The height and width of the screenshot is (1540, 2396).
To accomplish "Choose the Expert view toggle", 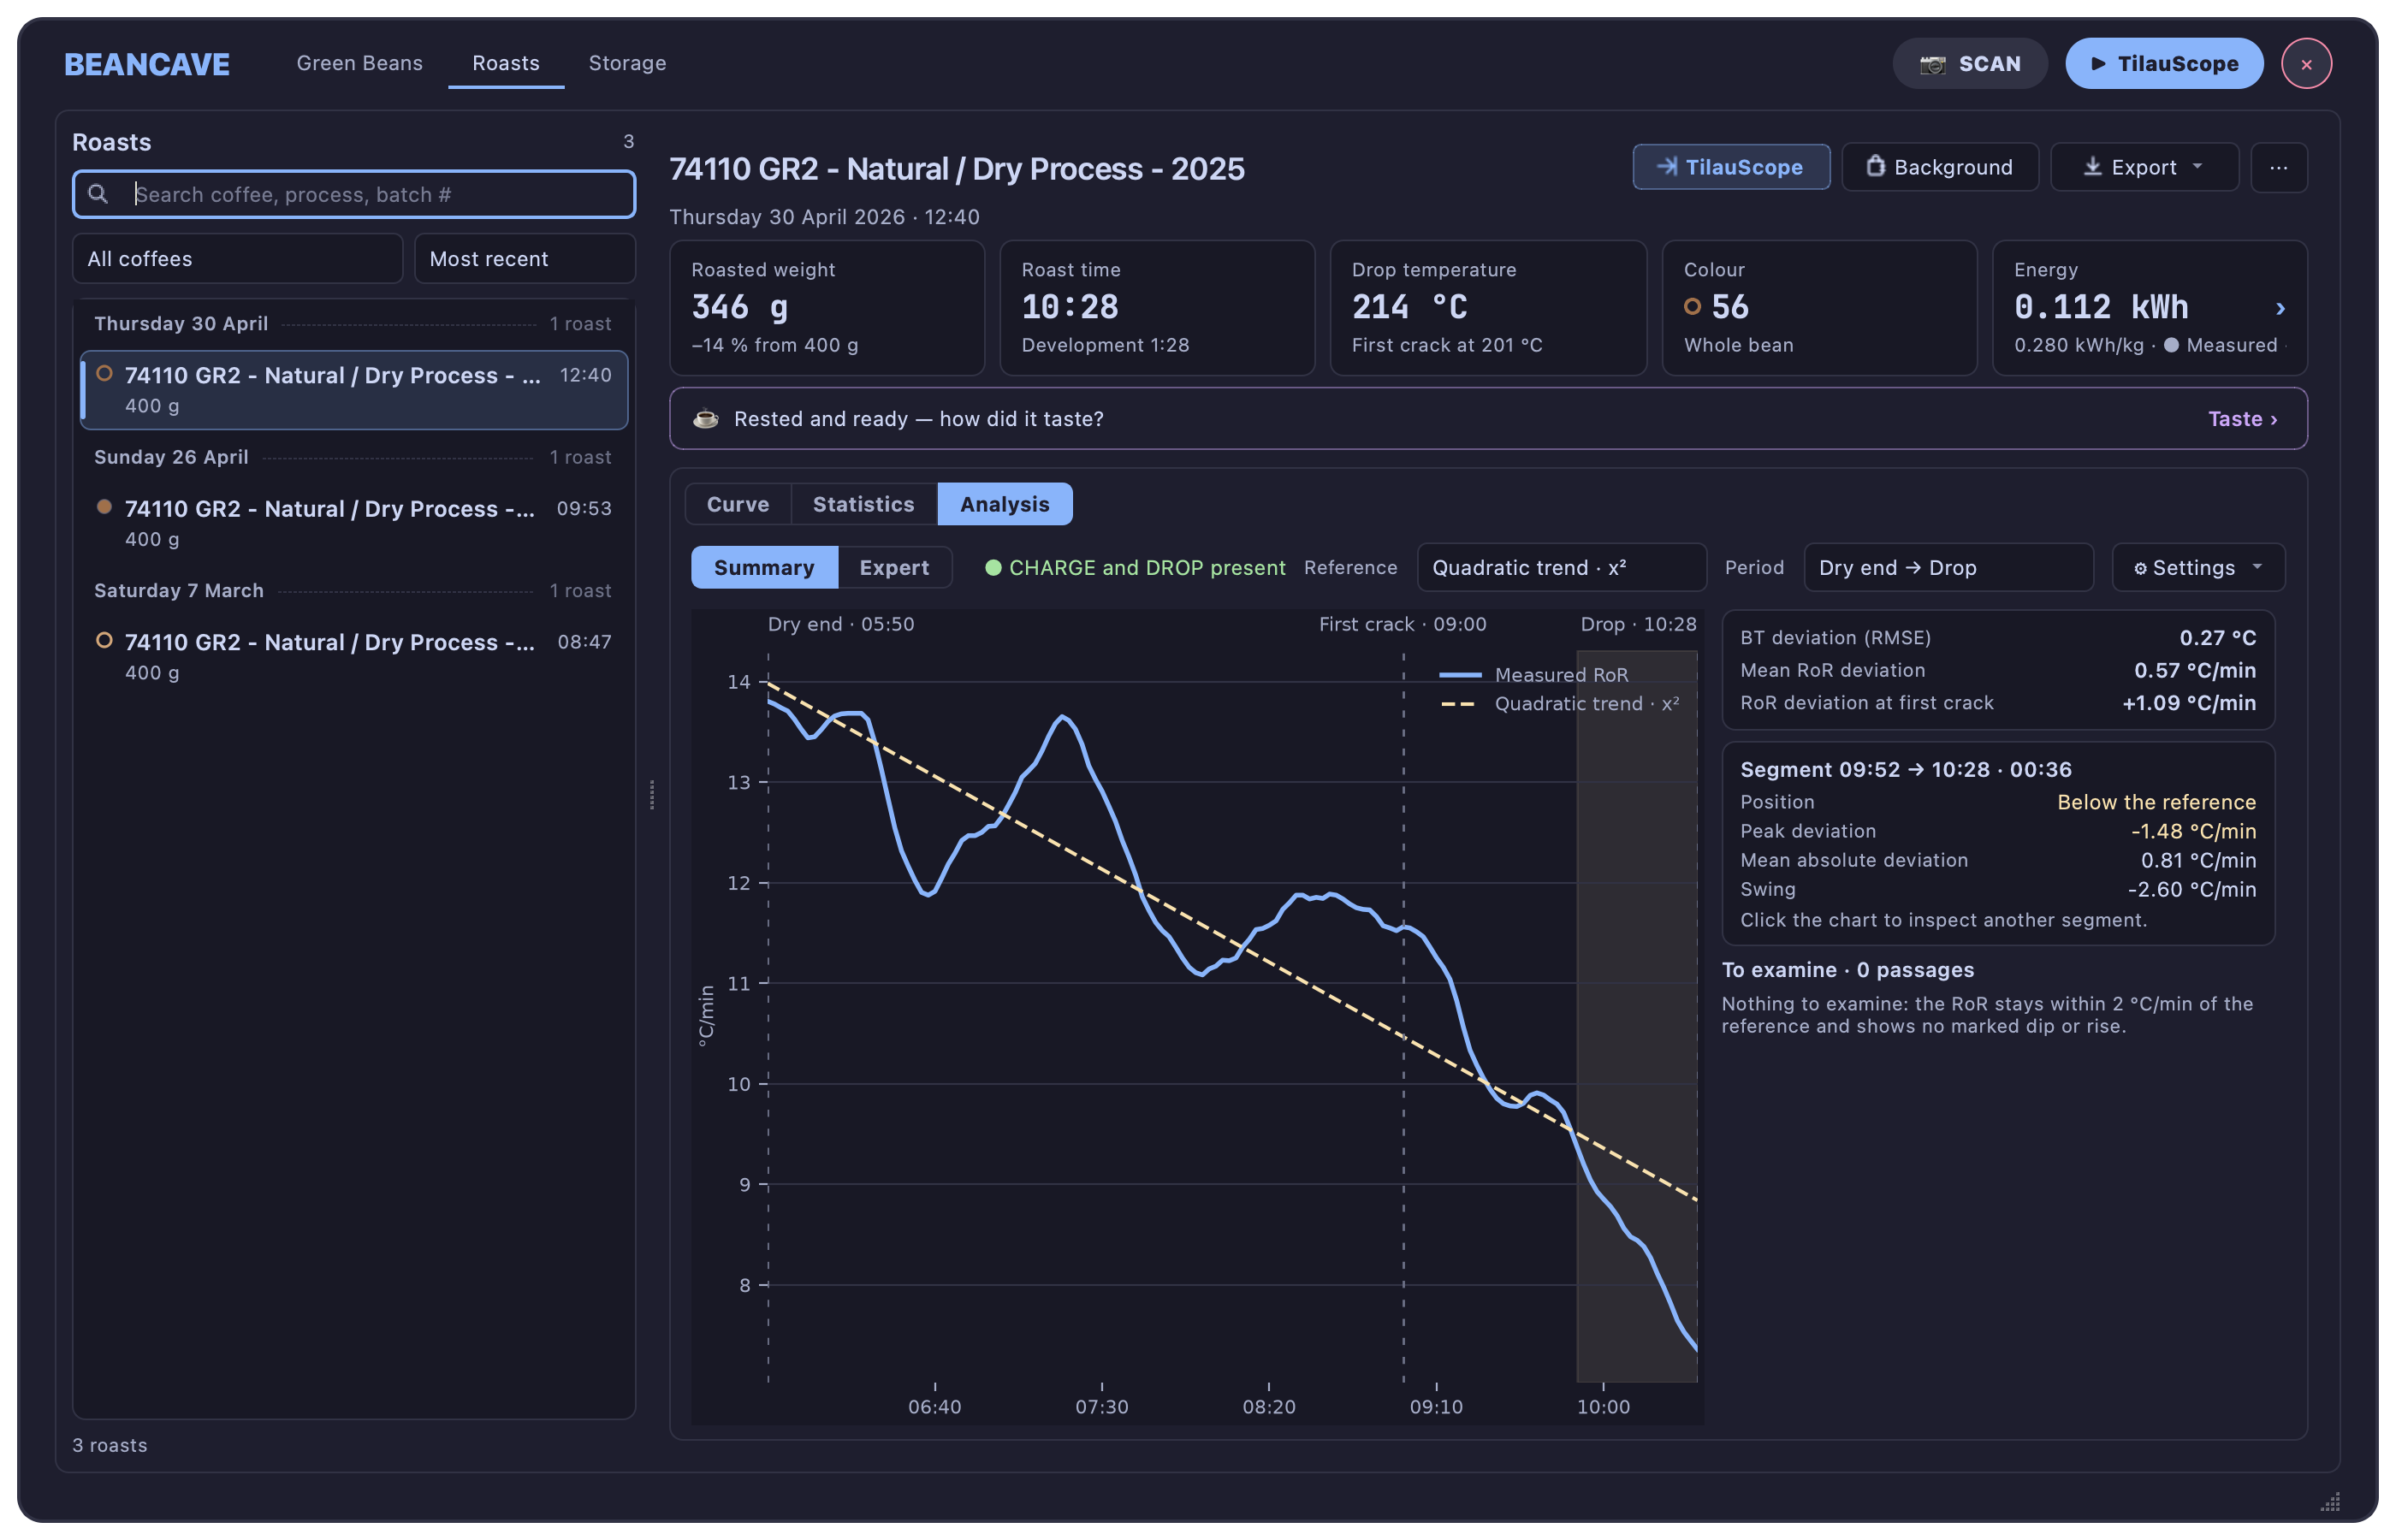I will (894, 568).
